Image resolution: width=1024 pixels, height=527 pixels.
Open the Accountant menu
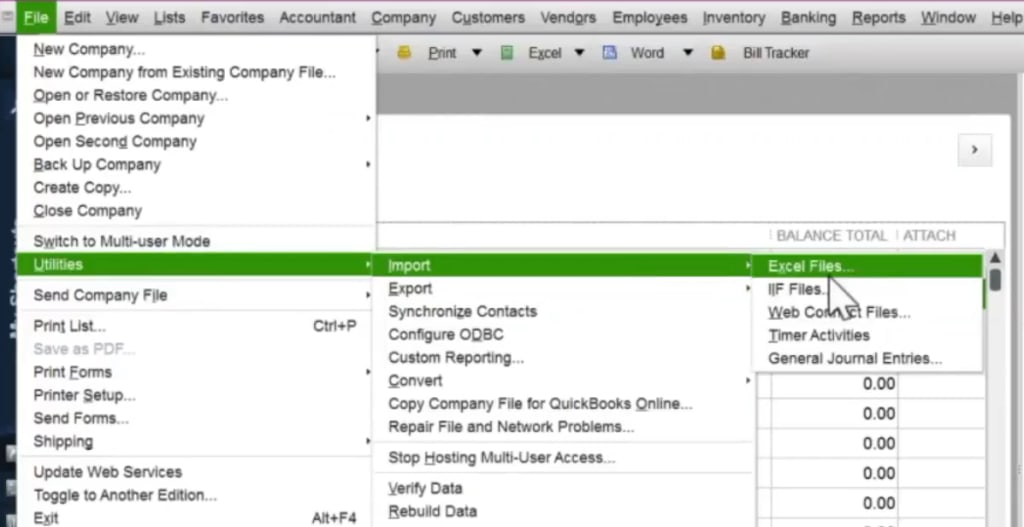(x=317, y=18)
